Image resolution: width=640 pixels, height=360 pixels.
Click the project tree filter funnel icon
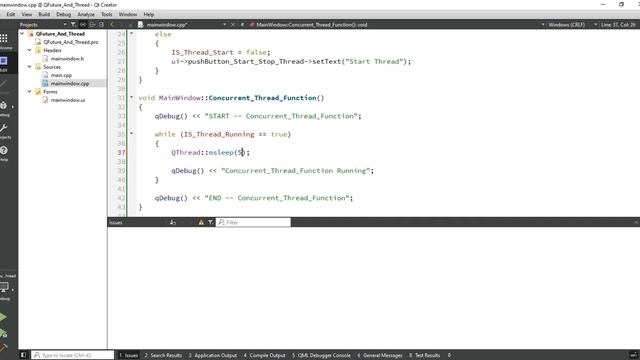(x=73, y=25)
